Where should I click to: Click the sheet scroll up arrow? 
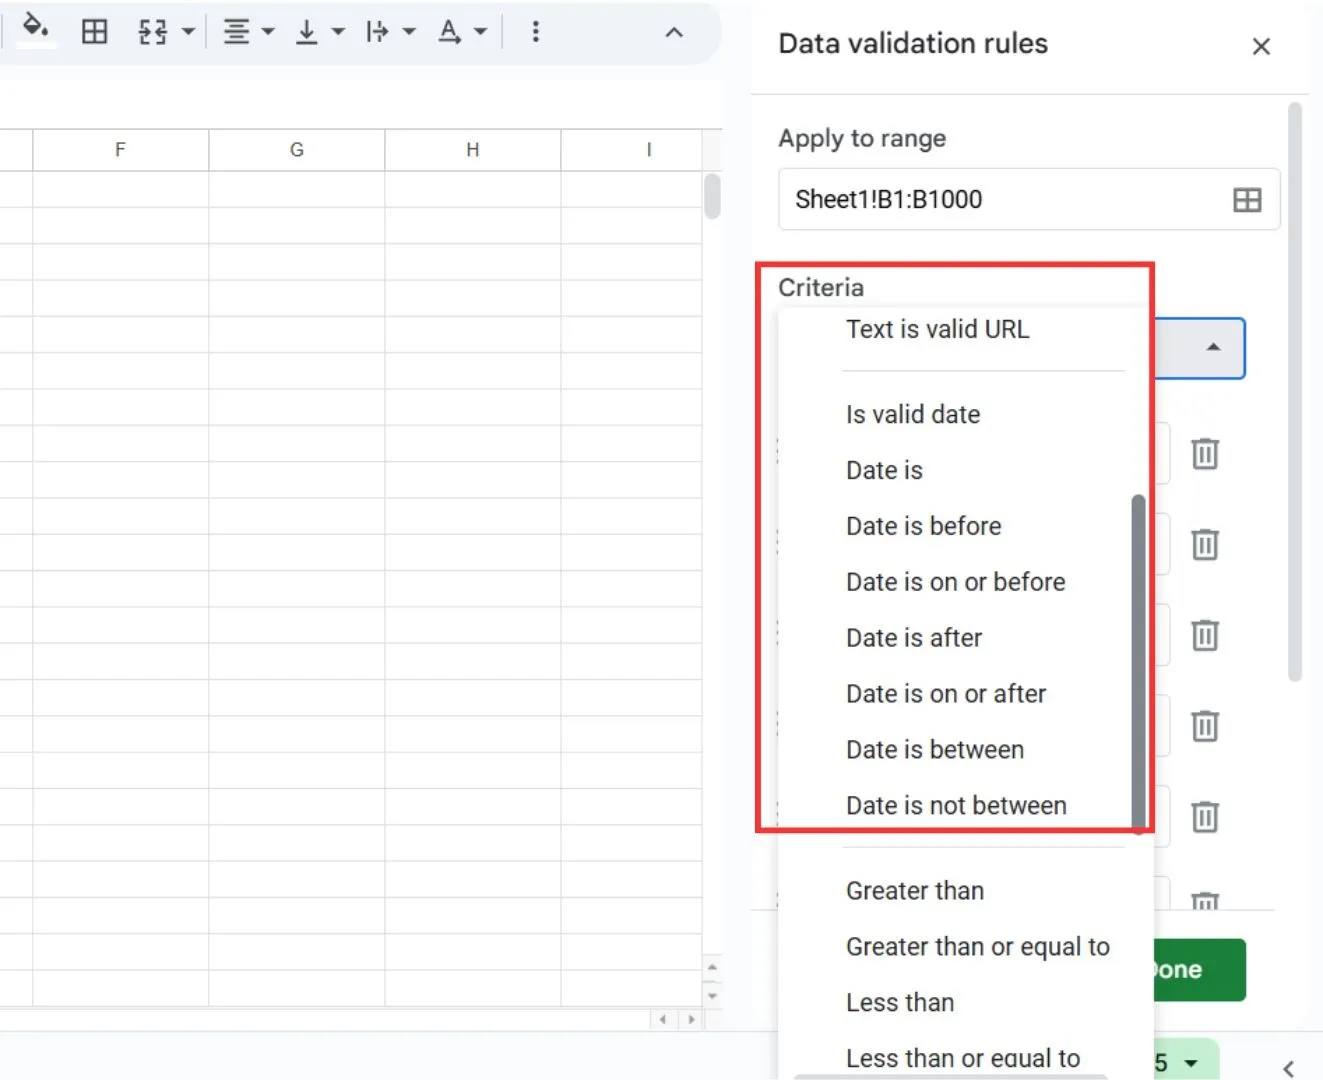tap(712, 967)
